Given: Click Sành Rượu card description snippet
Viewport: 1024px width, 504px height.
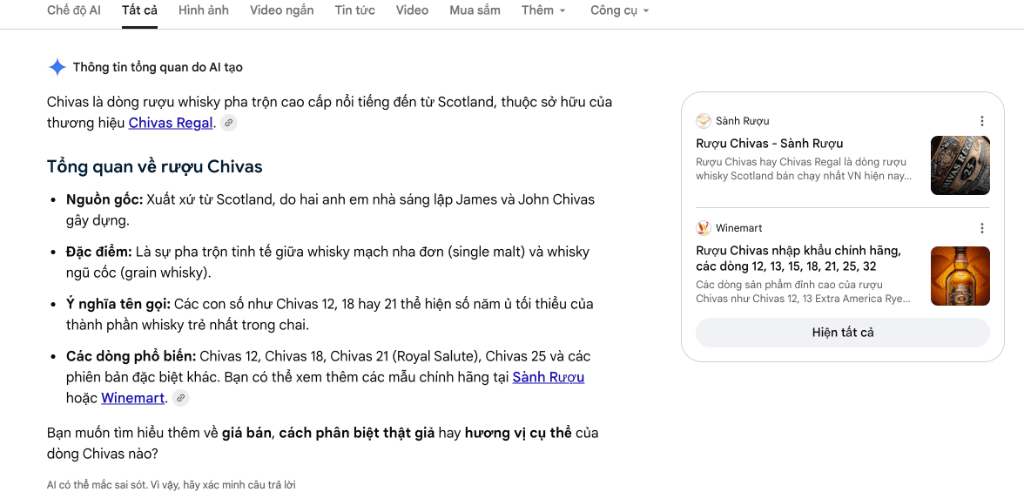Looking at the screenshot, I should click(804, 169).
